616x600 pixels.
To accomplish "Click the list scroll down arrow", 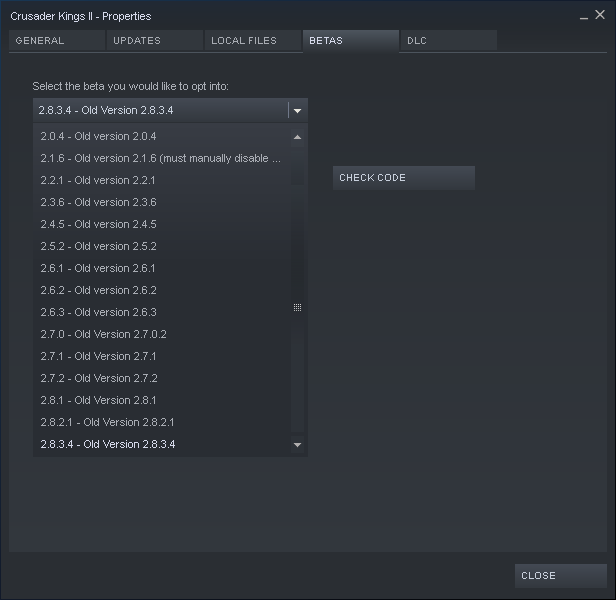I will [297, 445].
